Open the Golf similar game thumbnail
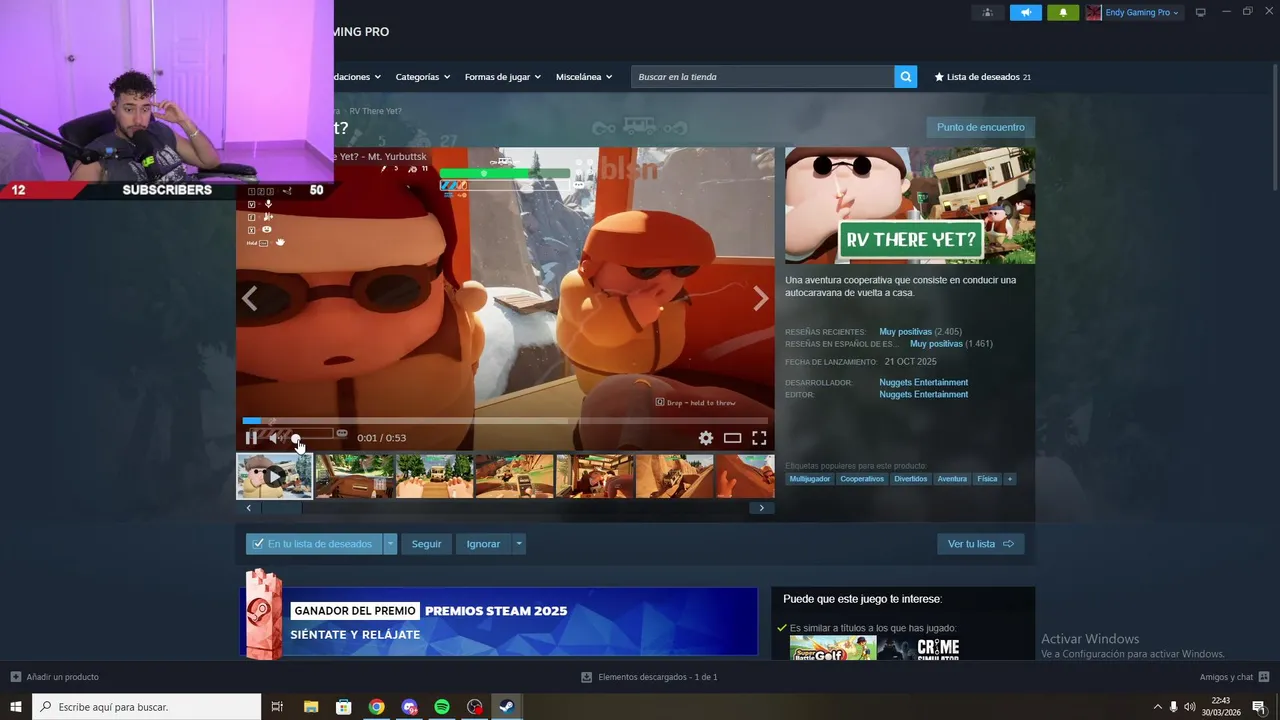 point(833,648)
